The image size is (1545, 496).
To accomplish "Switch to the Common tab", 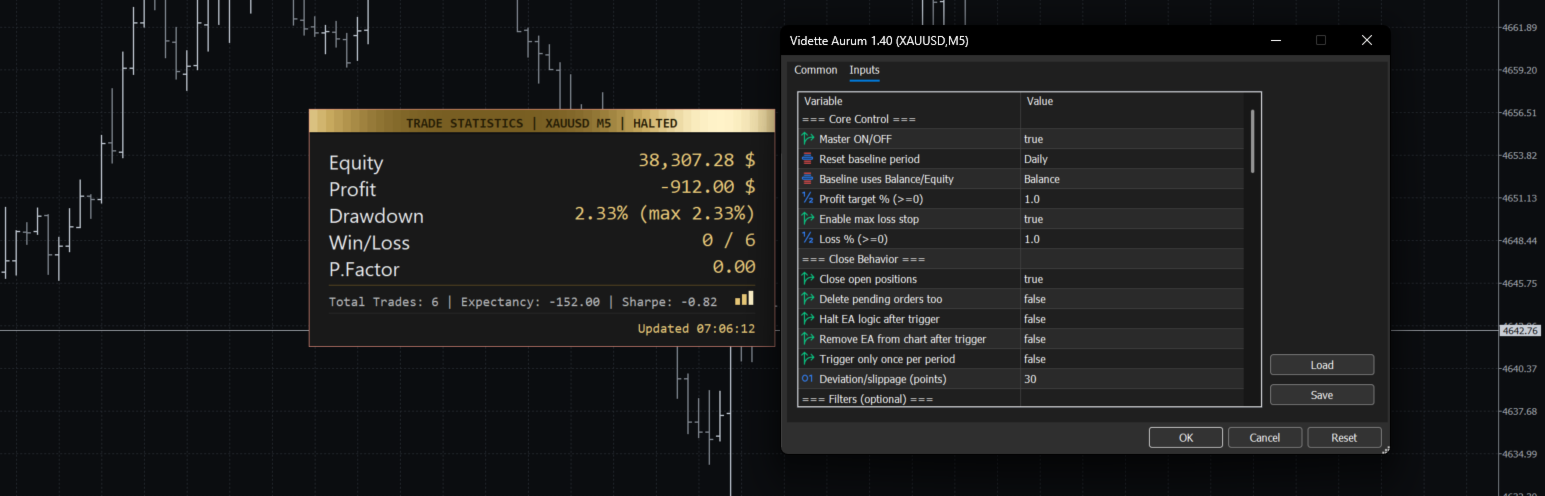I will 816,70.
